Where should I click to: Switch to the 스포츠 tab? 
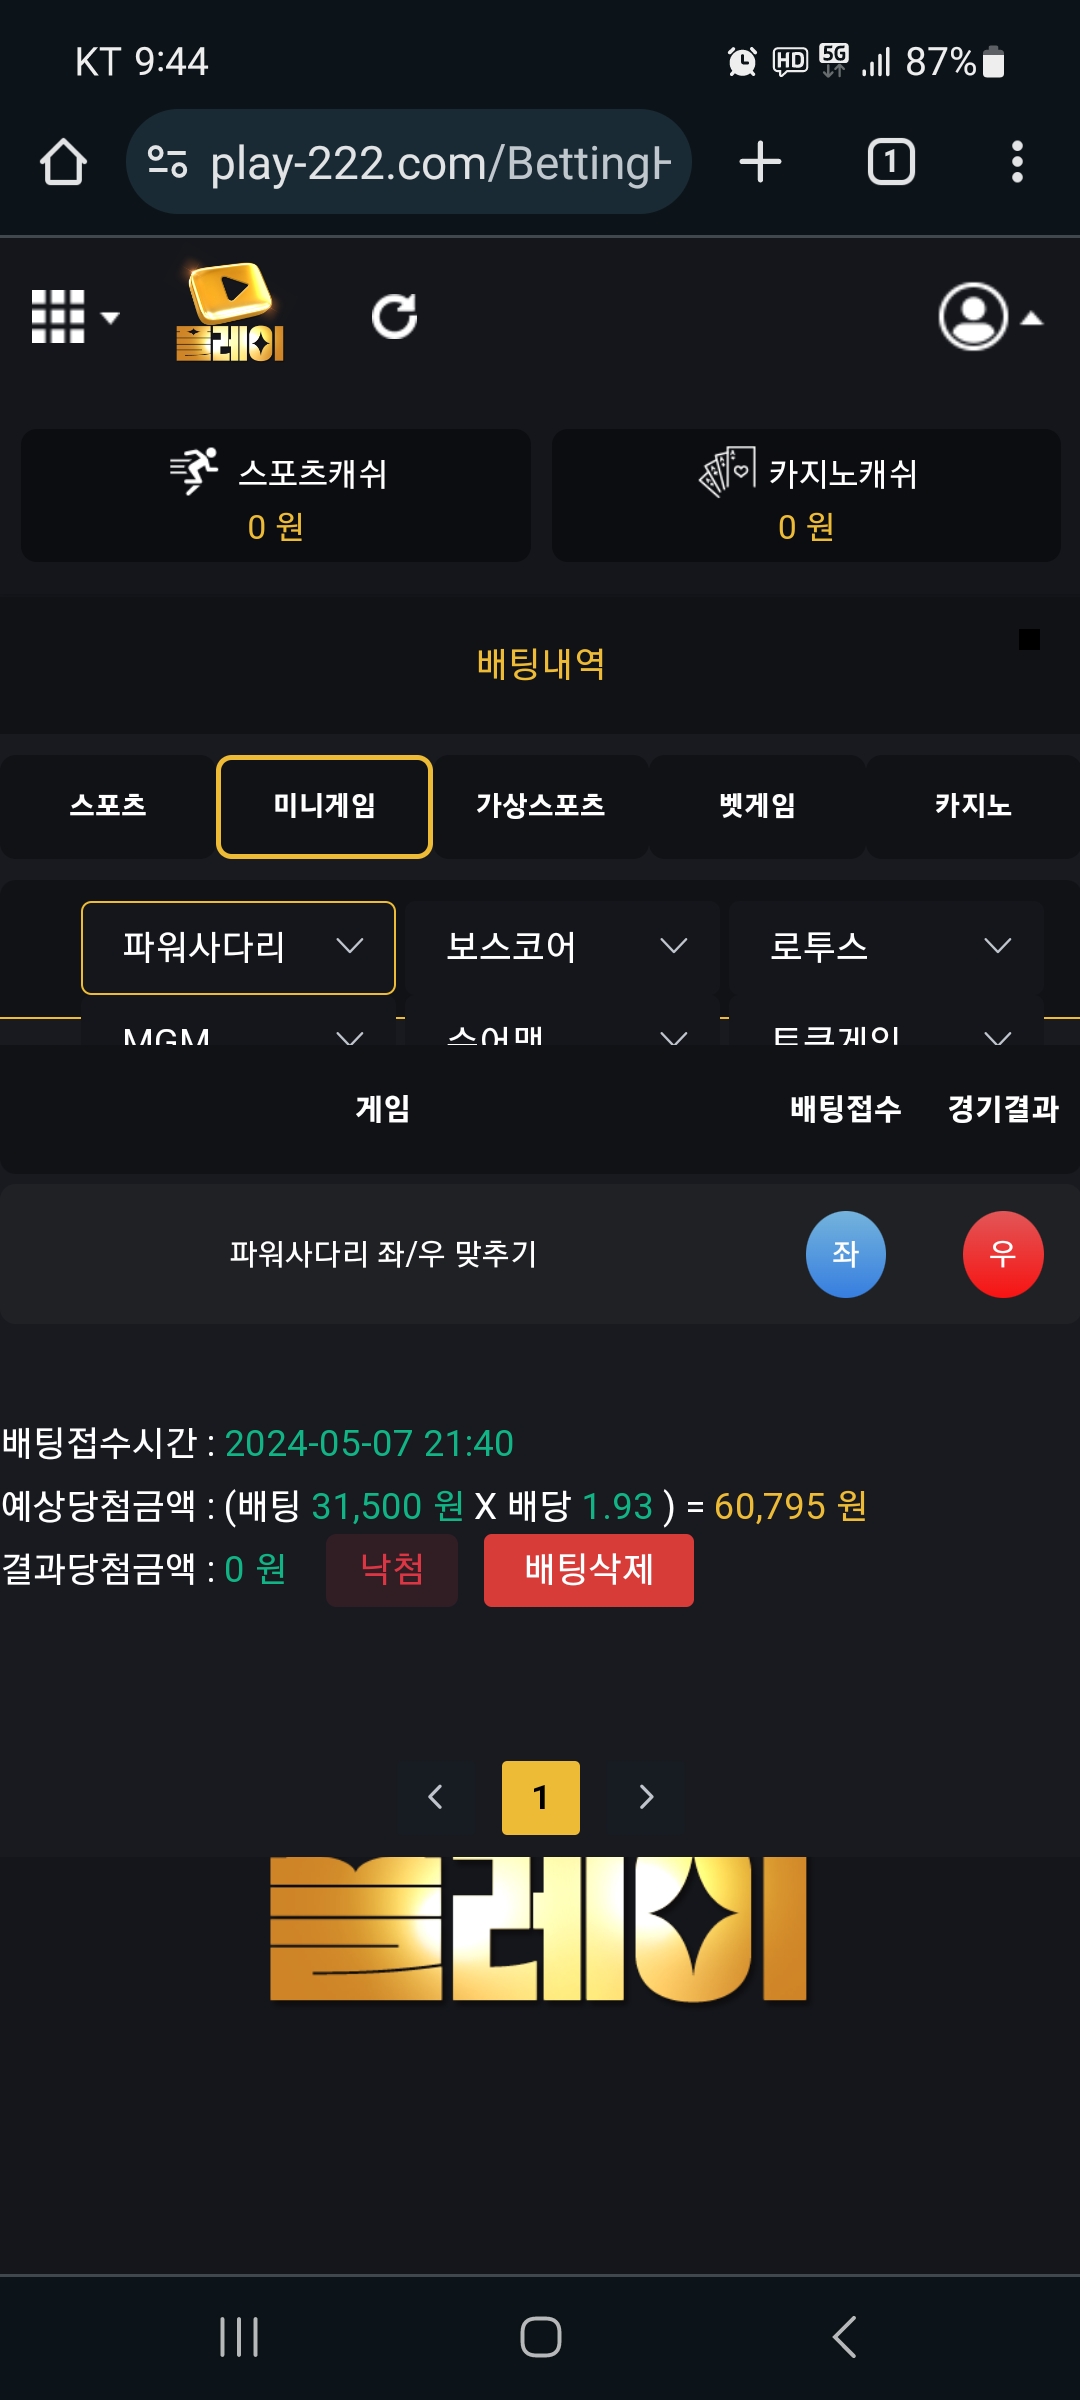pyautogui.click(x=108, y=806)
